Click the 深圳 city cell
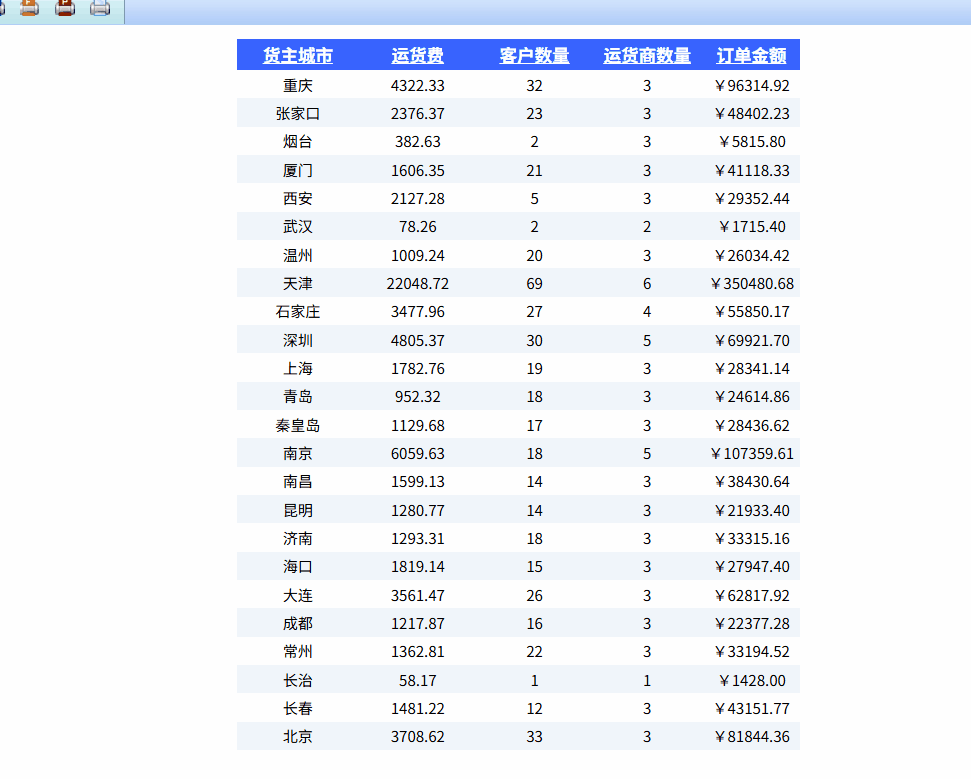Viewport: 971px width, 779px height. point(298,341)
